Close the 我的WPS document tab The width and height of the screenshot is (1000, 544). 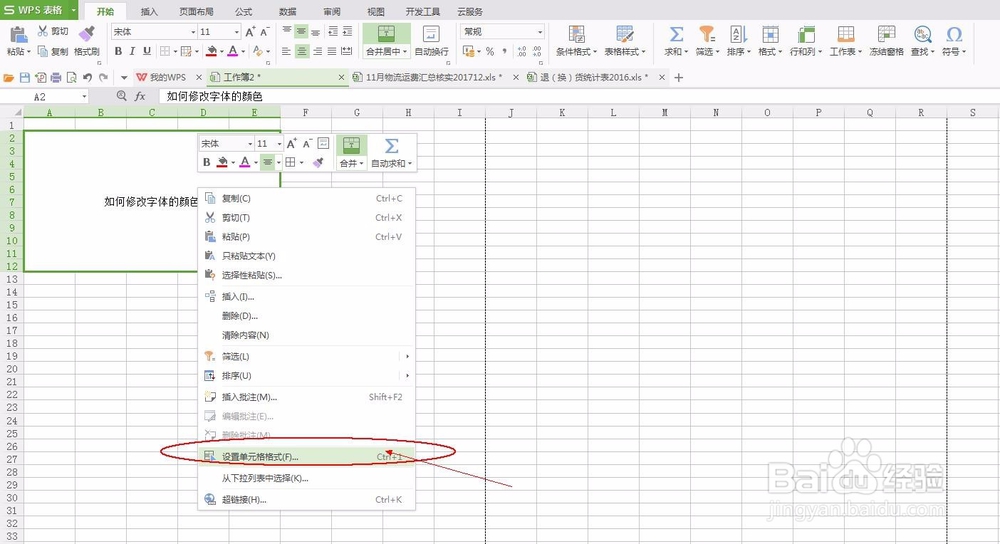click(x=199, y=77)
